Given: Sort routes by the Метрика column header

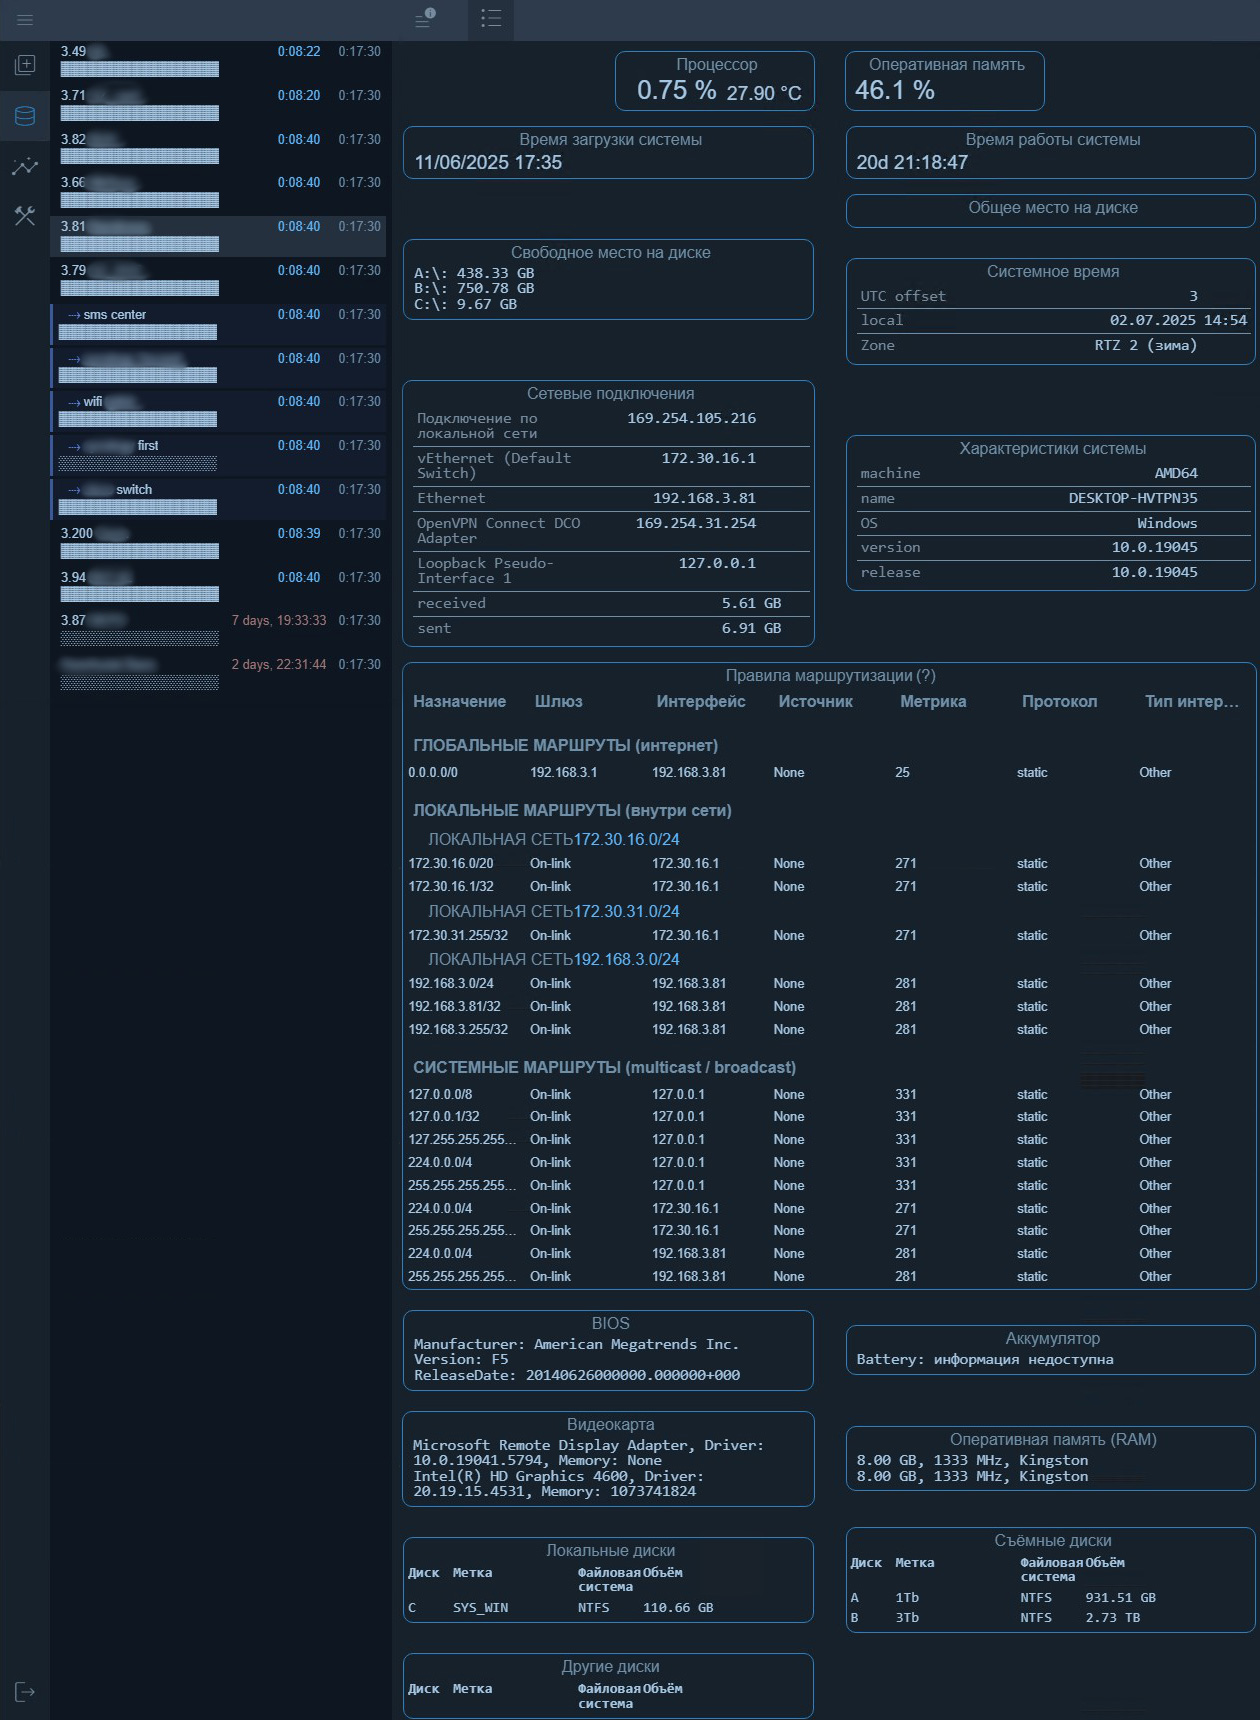Looking at the screenshot, I should coord(932,701).
